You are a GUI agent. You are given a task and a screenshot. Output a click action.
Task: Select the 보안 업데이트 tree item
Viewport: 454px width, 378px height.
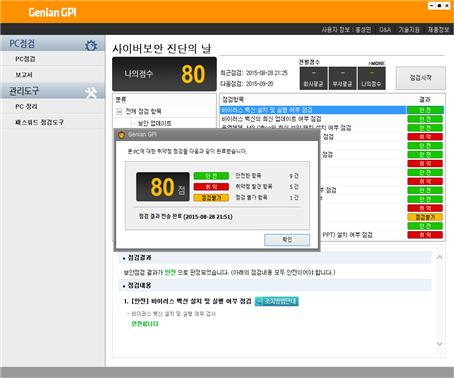coord(154,123)
